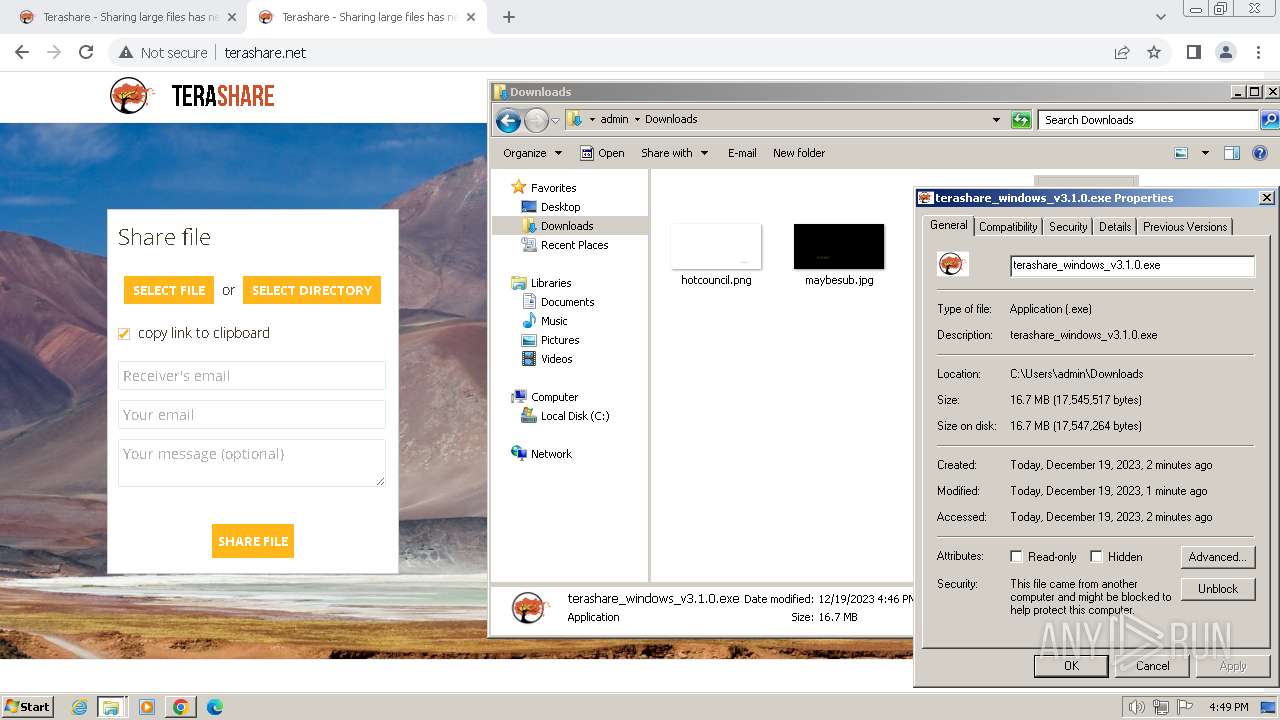Open recent pages dropdown next to Explorer arrows
The width and height of the screenshot is (1280, 720).
tap(555, 121)
